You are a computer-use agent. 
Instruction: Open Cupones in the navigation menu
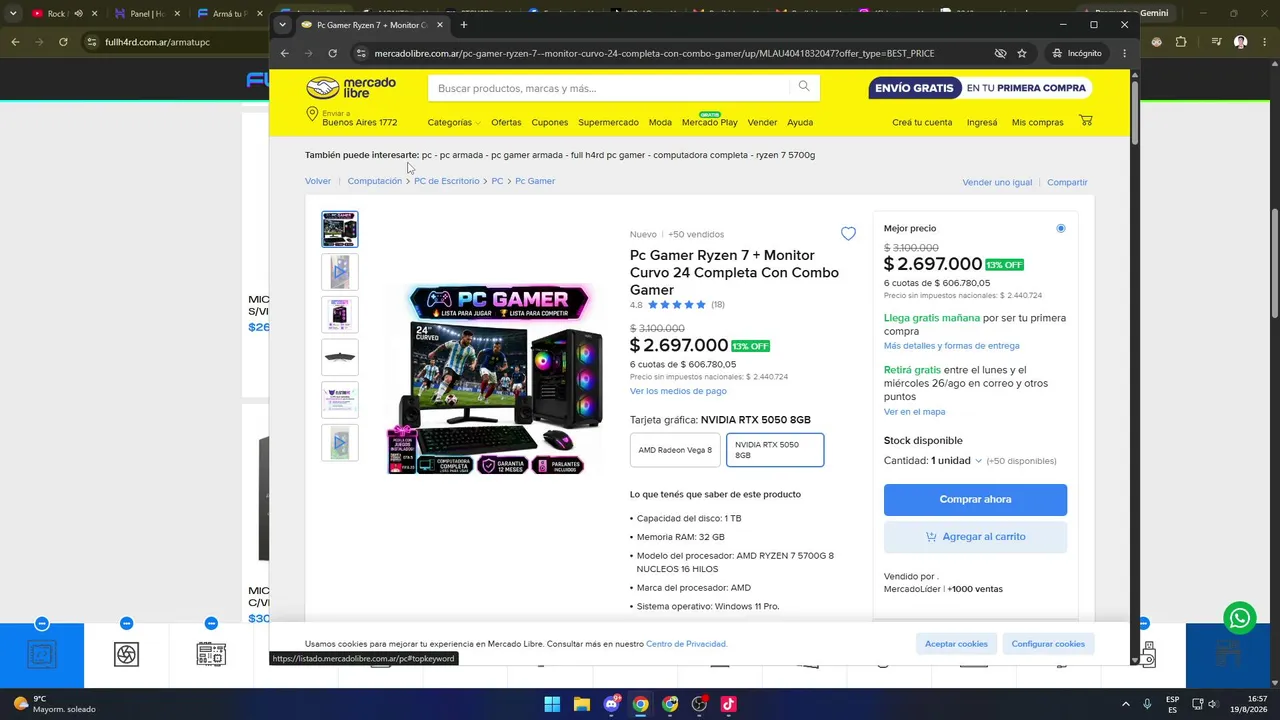tap(550, 122)
